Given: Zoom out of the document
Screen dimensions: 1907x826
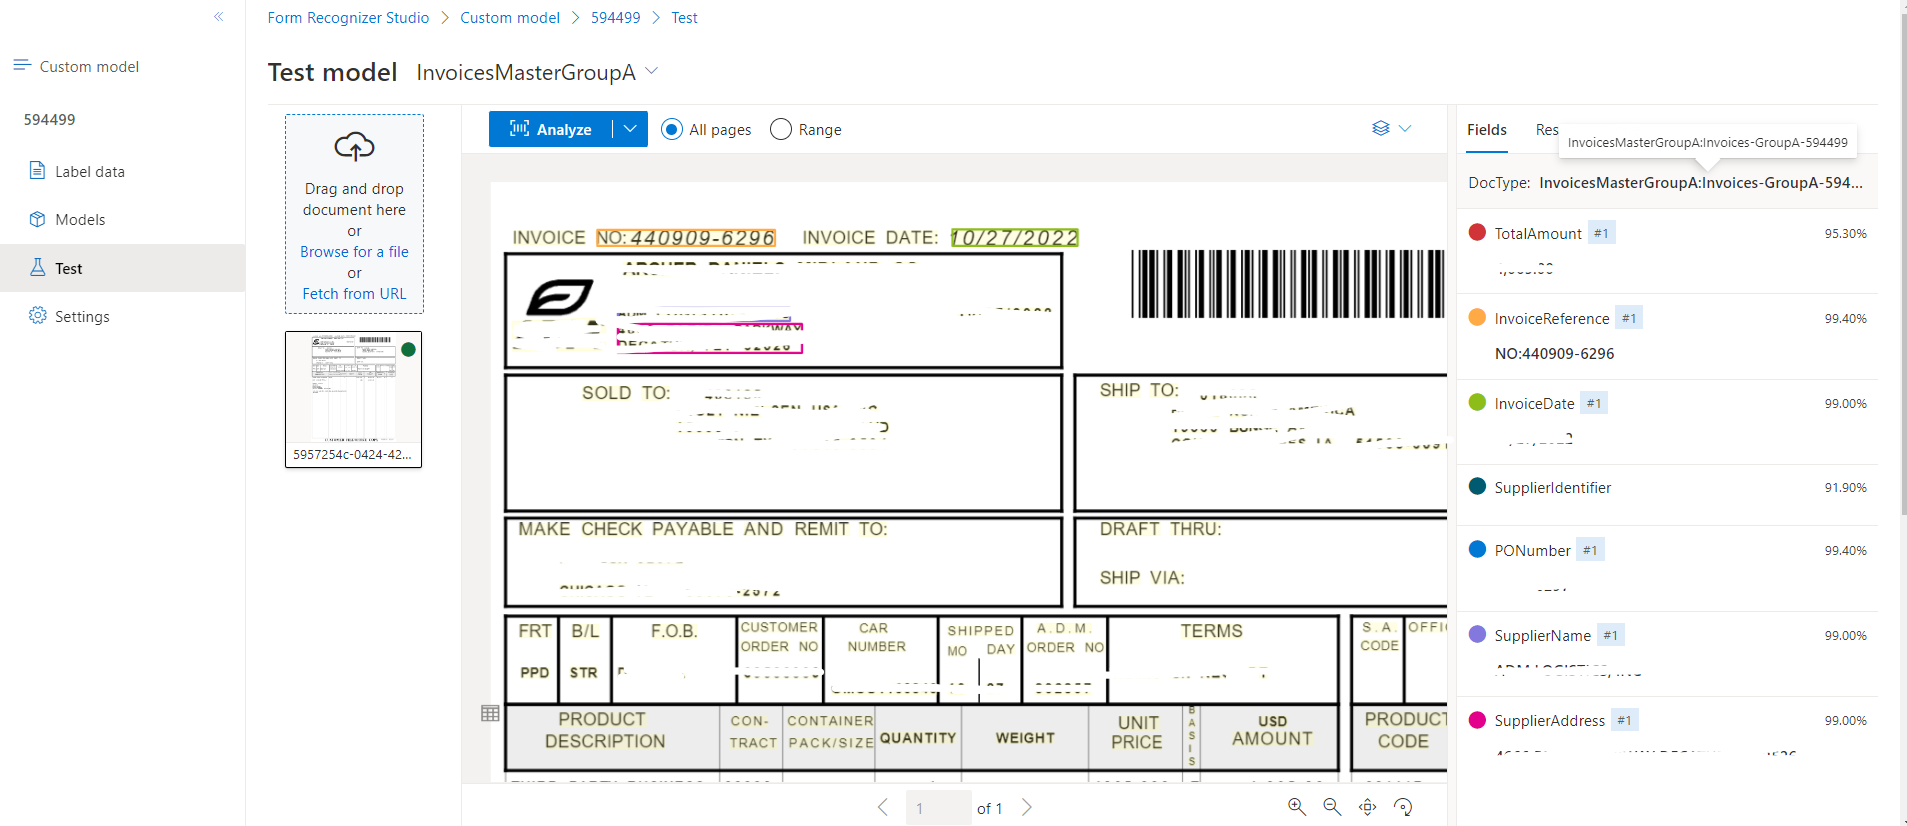Looking at the screenshot, I should [x=1332, y=806].
